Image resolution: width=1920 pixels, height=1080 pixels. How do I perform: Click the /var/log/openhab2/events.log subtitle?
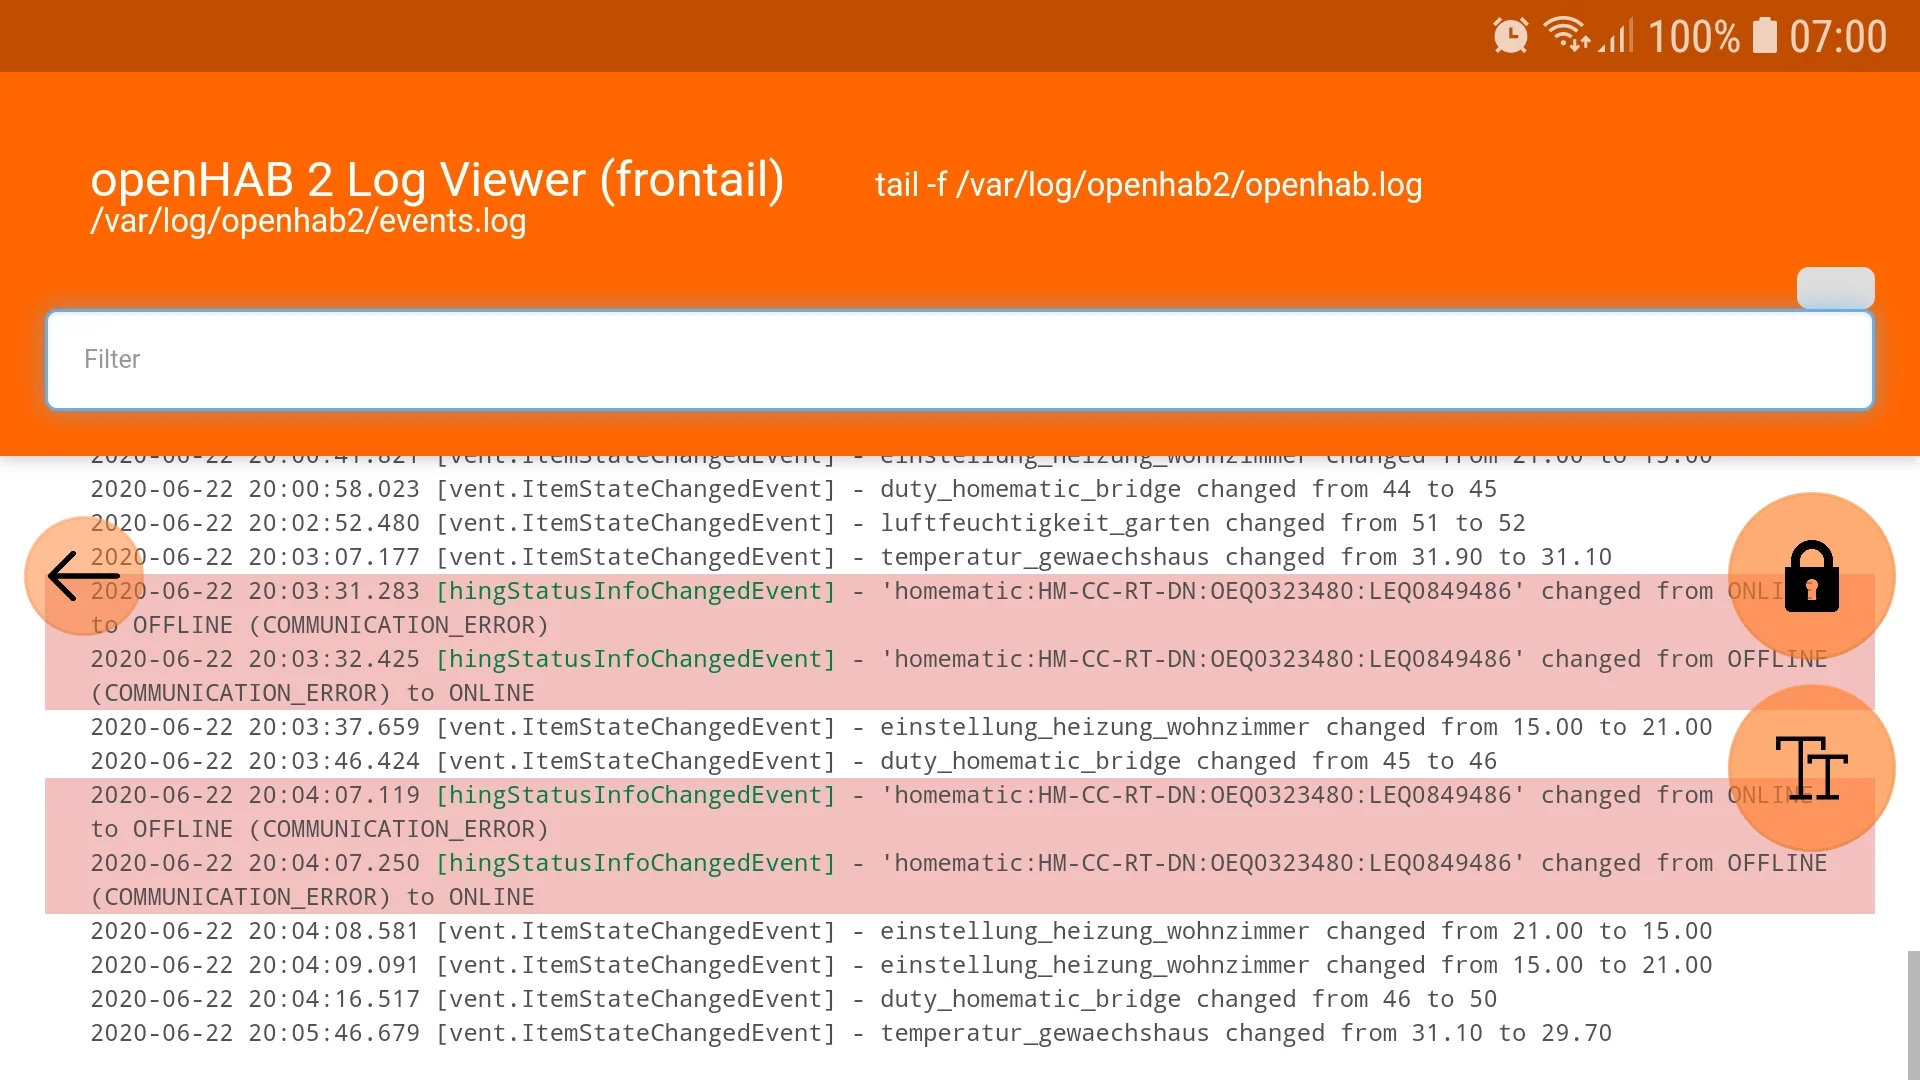click(x=308, y=221)
